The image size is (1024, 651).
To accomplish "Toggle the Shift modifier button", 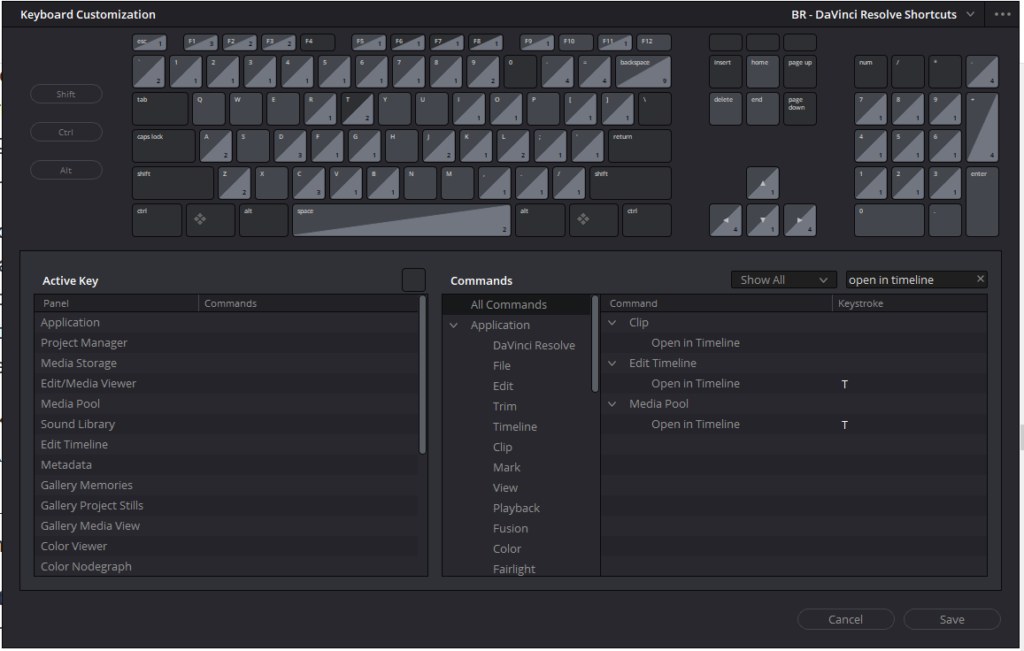I will coord(66,94).
